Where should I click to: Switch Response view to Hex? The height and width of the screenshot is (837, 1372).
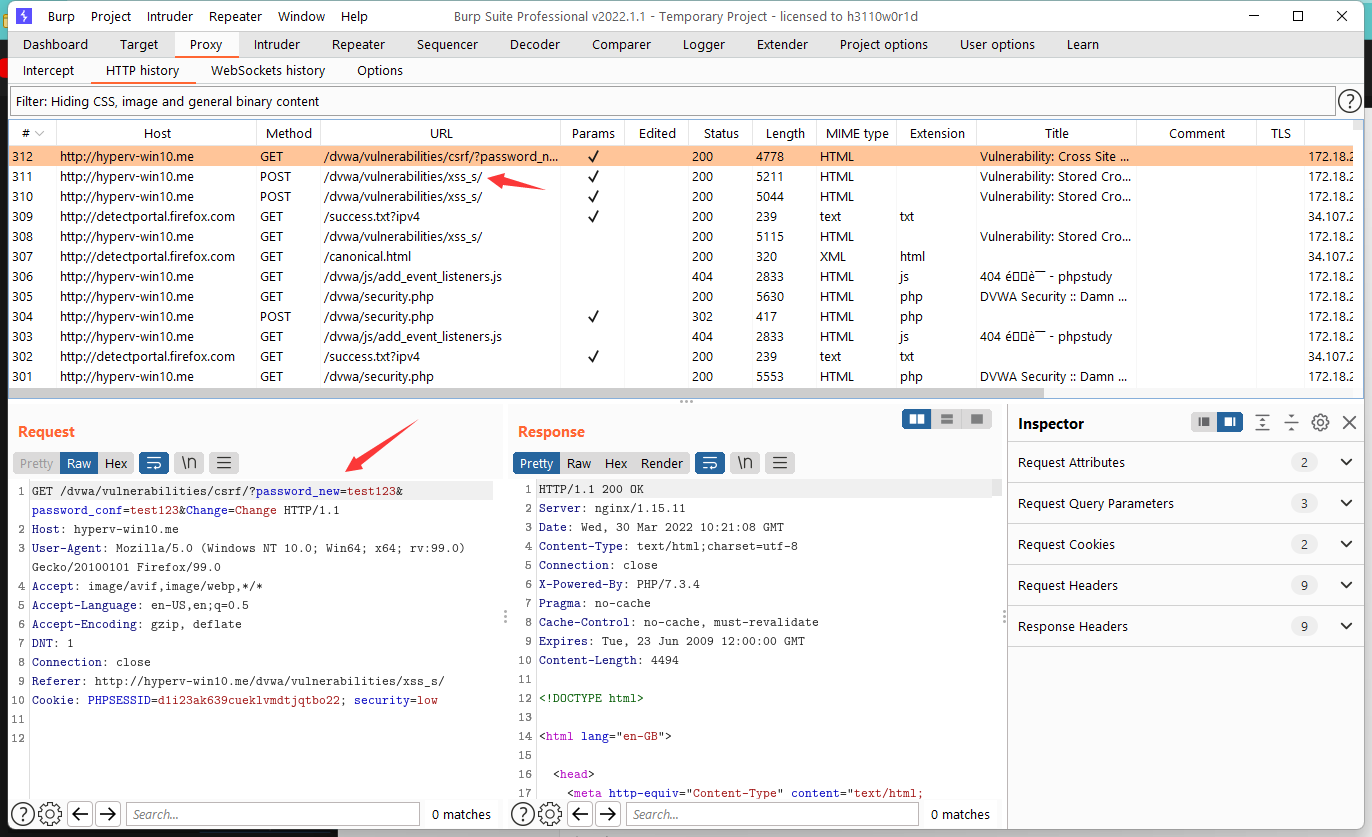click(616, 463)
